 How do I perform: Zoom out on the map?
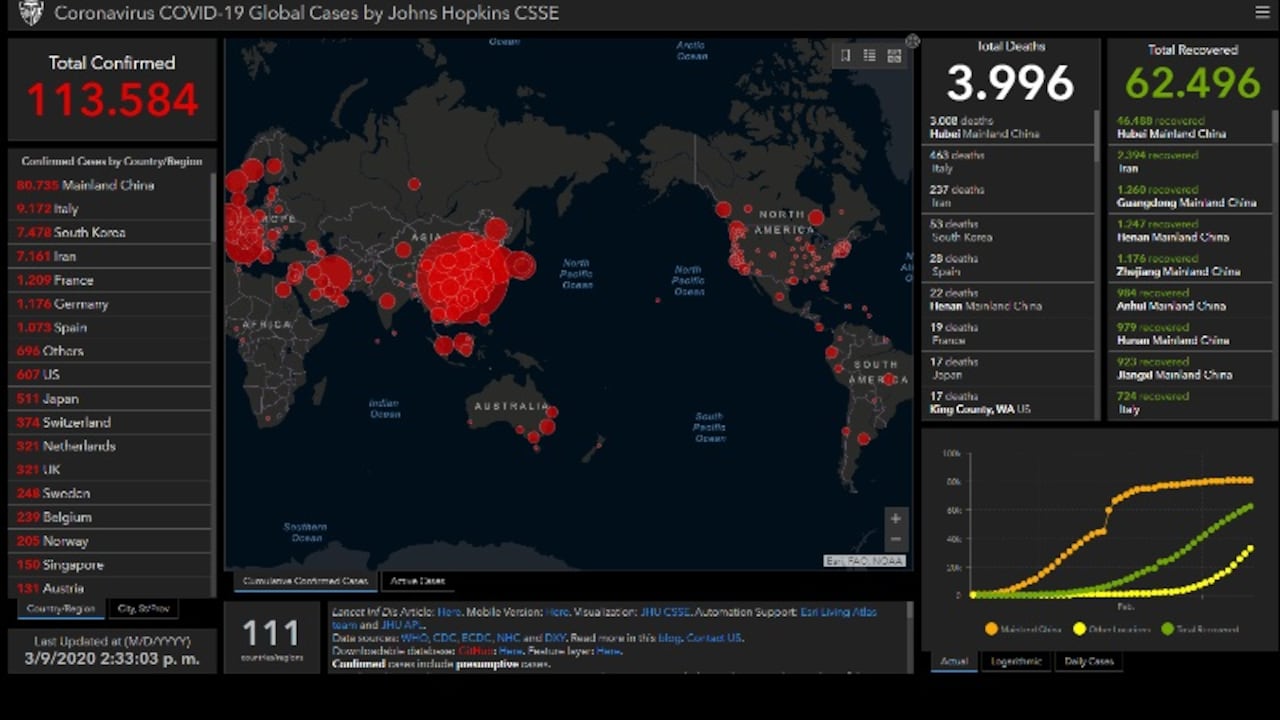895,540
